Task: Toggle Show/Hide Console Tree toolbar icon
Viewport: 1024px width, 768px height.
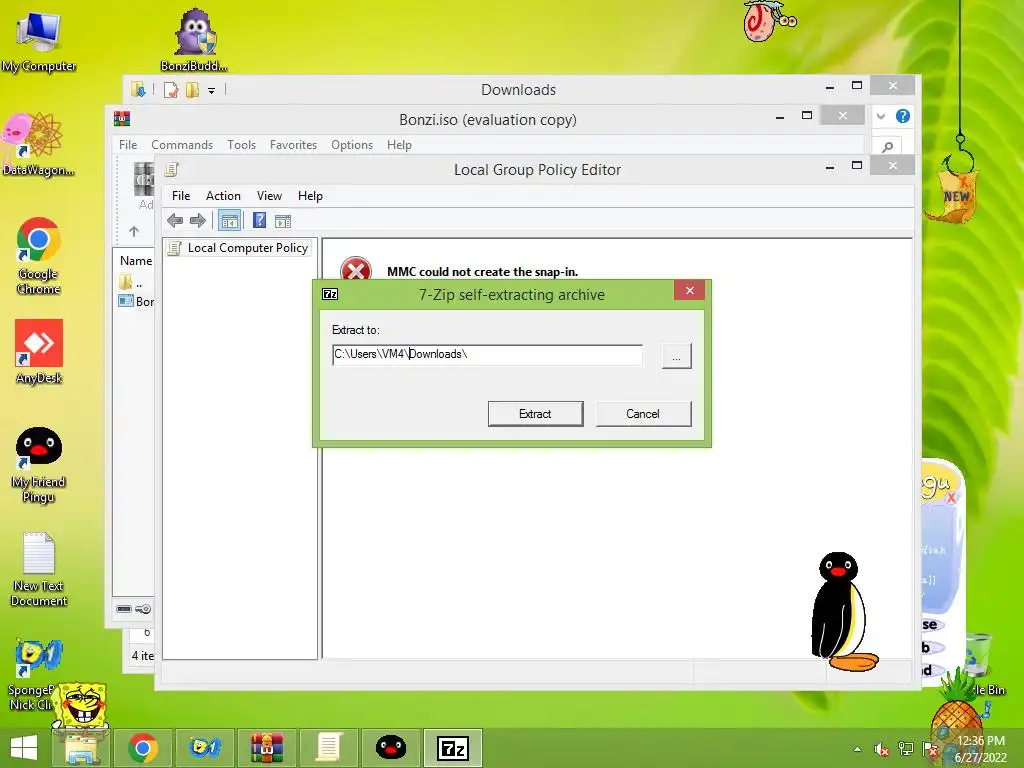Action: [x=229, y=221]
